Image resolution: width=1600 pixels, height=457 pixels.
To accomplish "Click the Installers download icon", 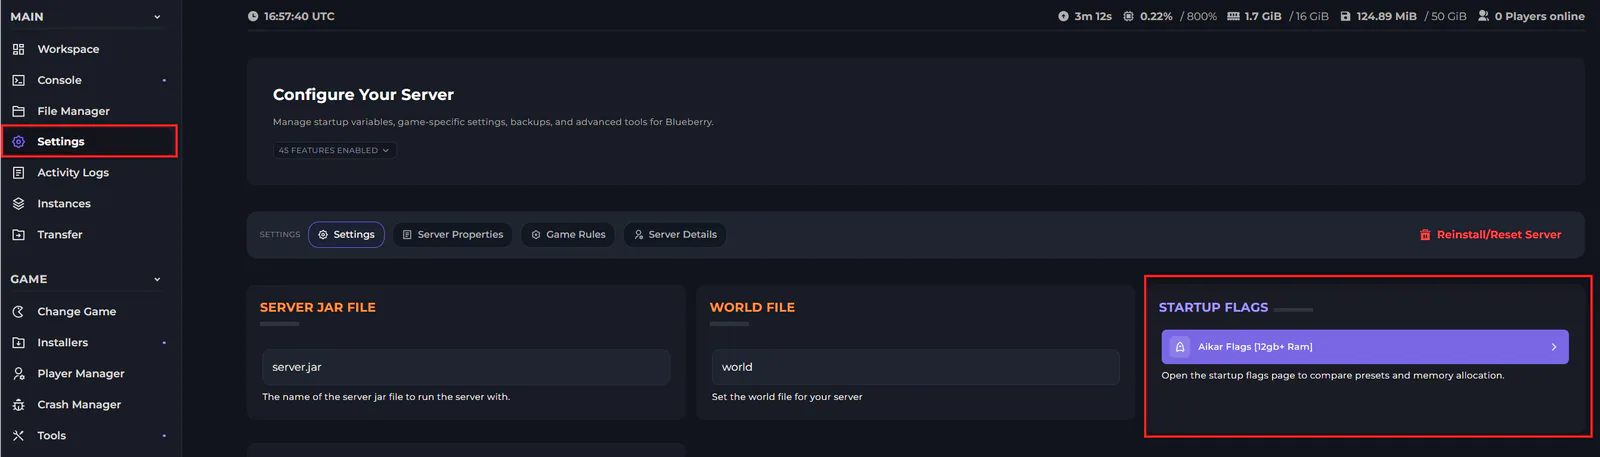I will click(x=18, y=343).
